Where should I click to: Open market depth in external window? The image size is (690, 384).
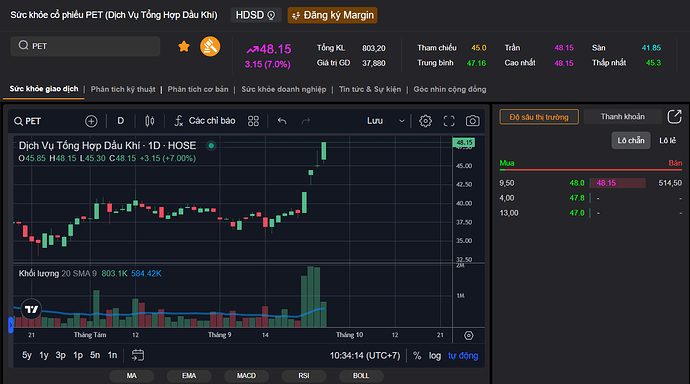tap(675, 117)
